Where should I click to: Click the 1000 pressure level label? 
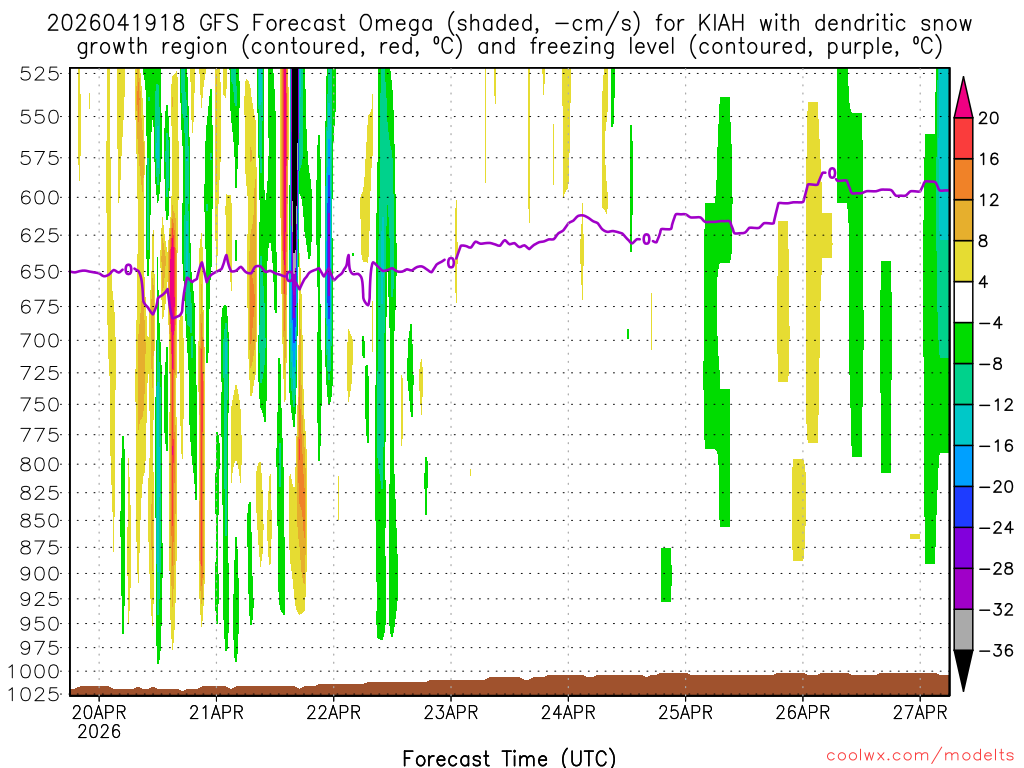click(33, 671)
